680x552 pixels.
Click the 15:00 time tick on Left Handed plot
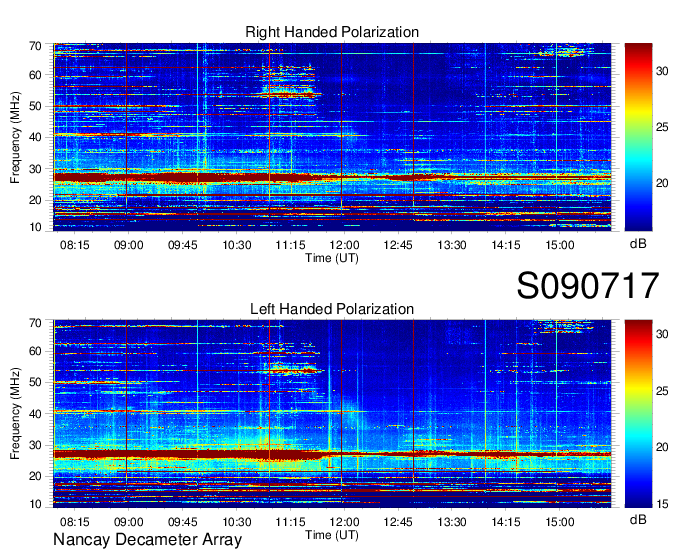[560, 522]
